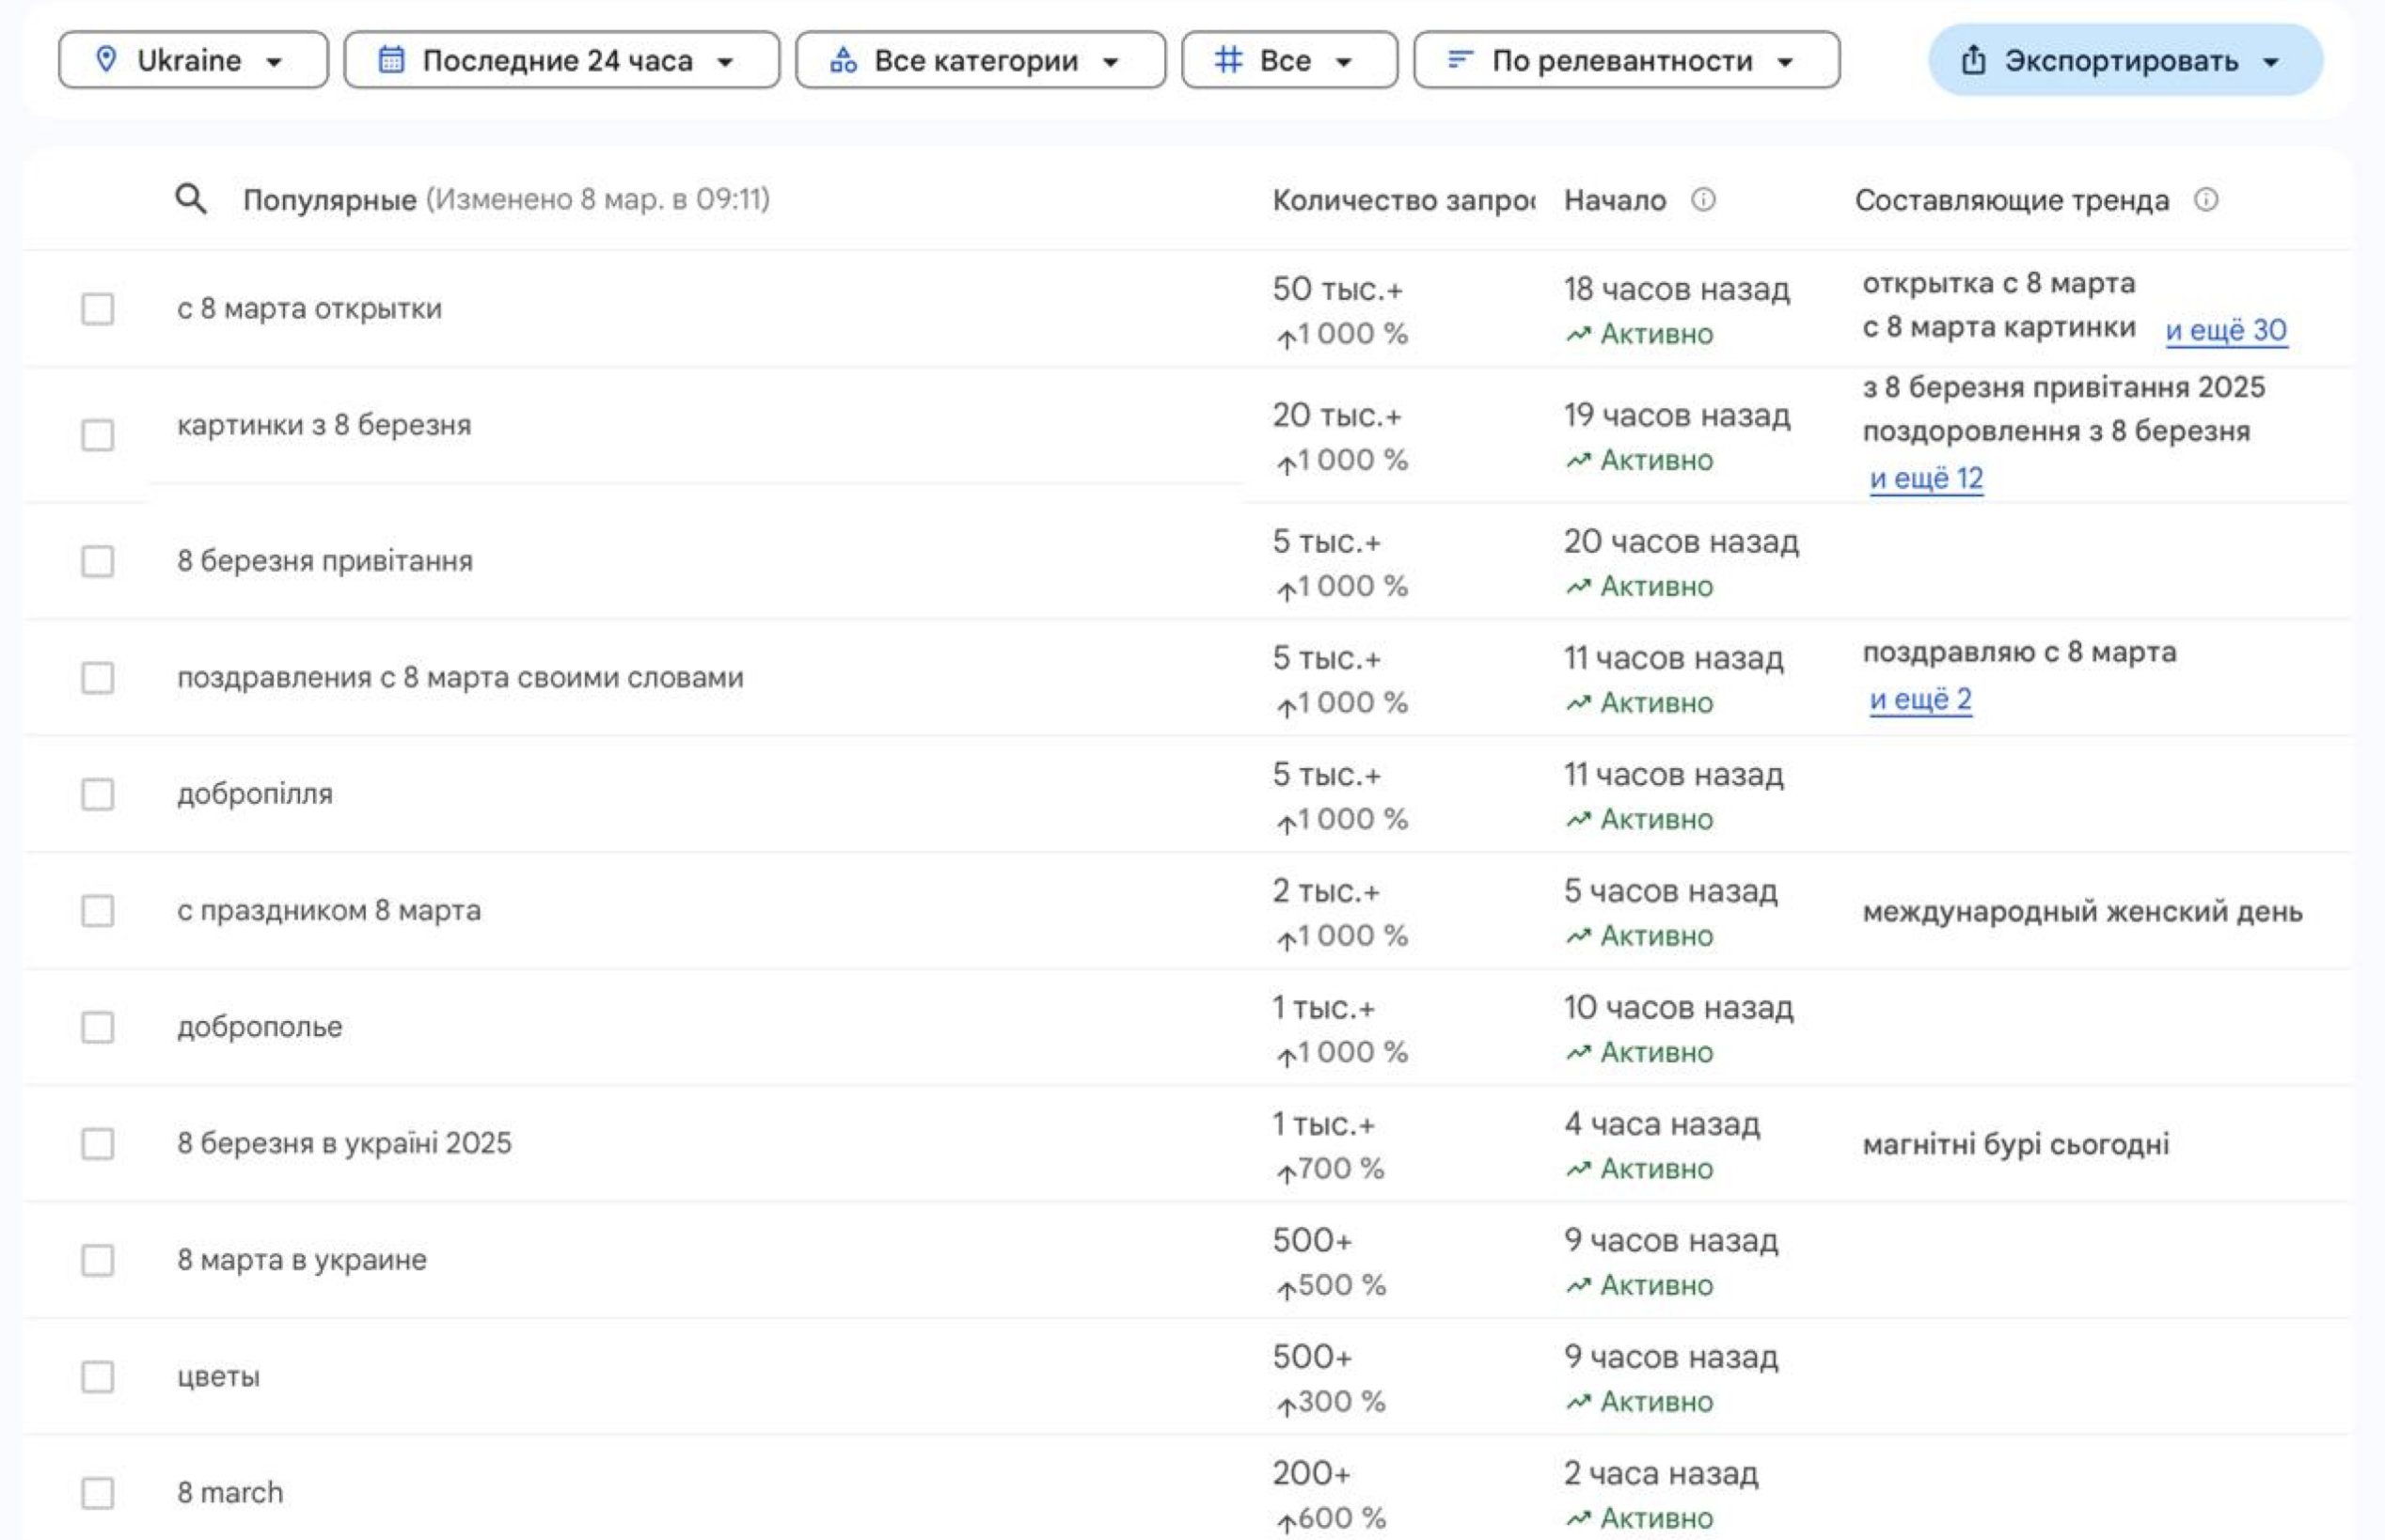Open the и ещё 30 link
Viewport: 2385px width, 1540px height.
tap(2225, 330)
